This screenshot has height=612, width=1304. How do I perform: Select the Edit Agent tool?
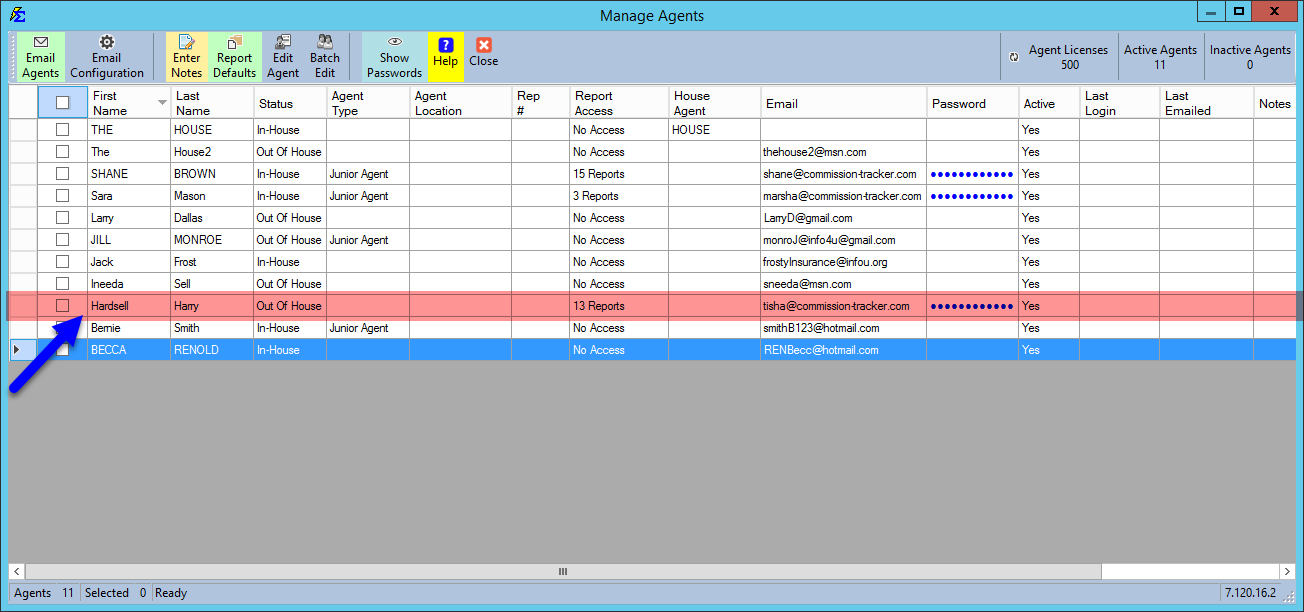click(282, 56)
